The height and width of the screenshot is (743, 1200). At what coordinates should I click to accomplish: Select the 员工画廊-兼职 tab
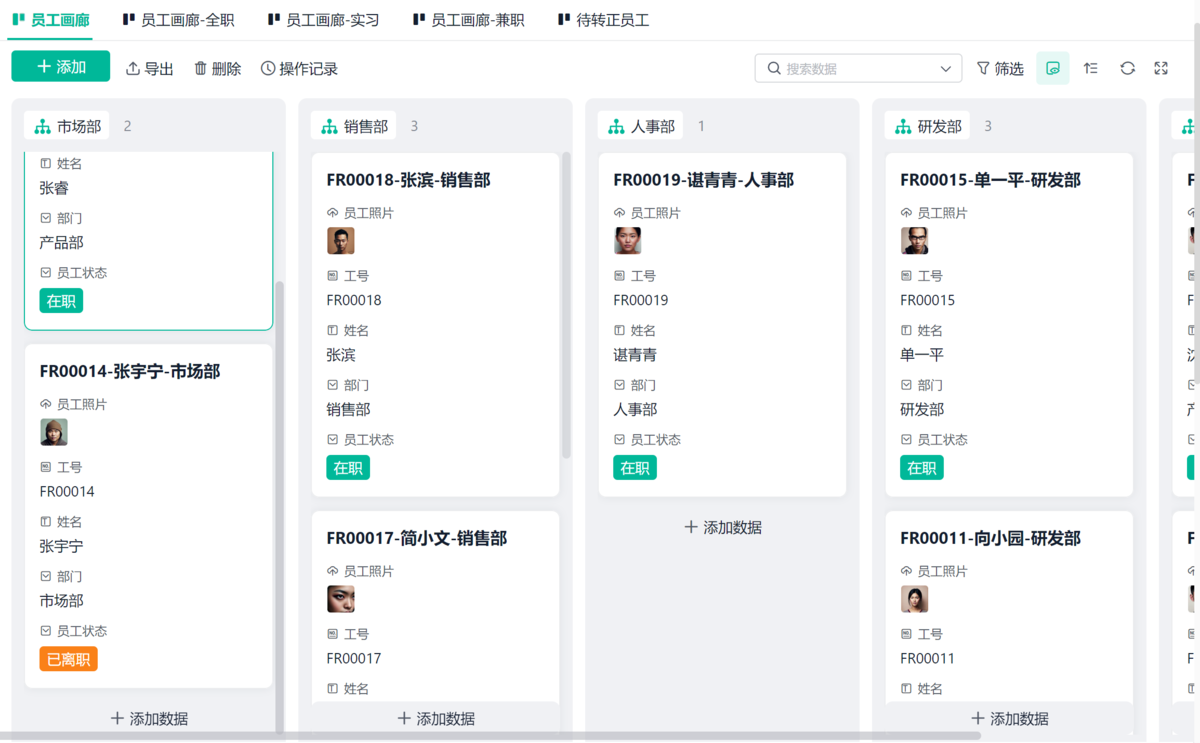tap(469, 20)
